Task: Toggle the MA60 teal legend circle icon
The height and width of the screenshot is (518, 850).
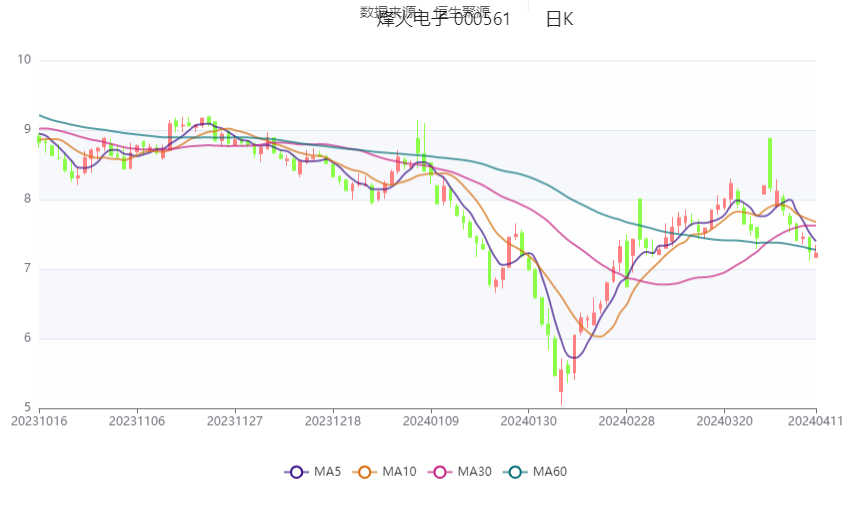Action: click(x=516, y=471)
